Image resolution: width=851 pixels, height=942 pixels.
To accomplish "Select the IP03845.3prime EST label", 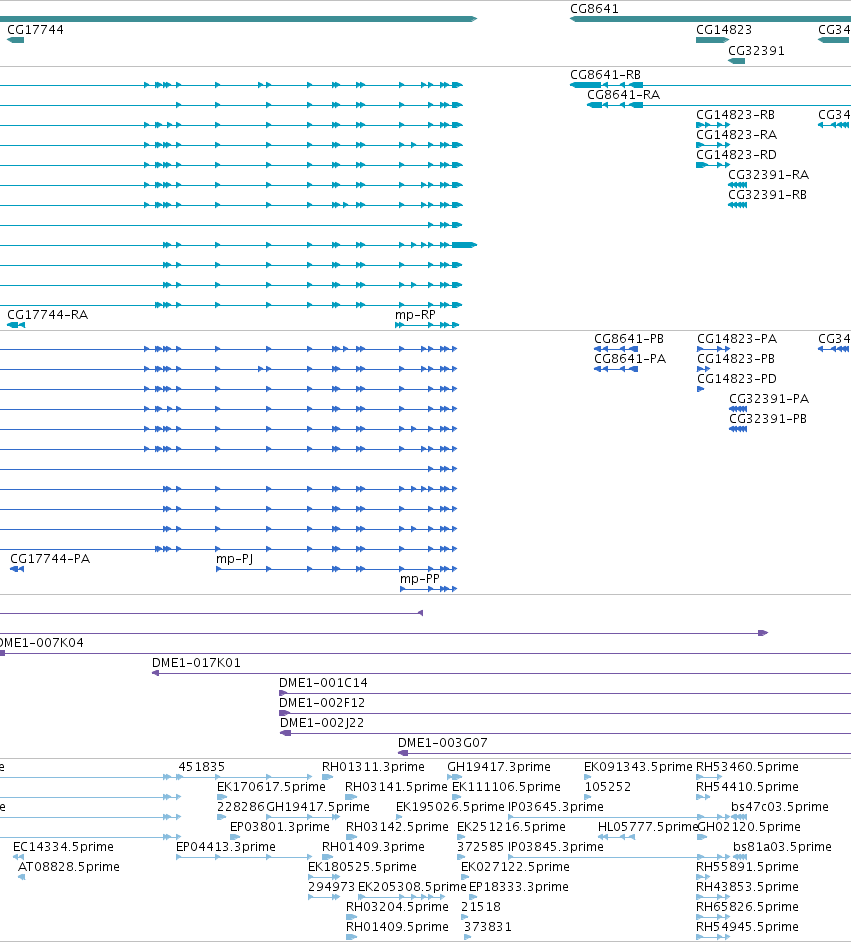I will 556,846.
